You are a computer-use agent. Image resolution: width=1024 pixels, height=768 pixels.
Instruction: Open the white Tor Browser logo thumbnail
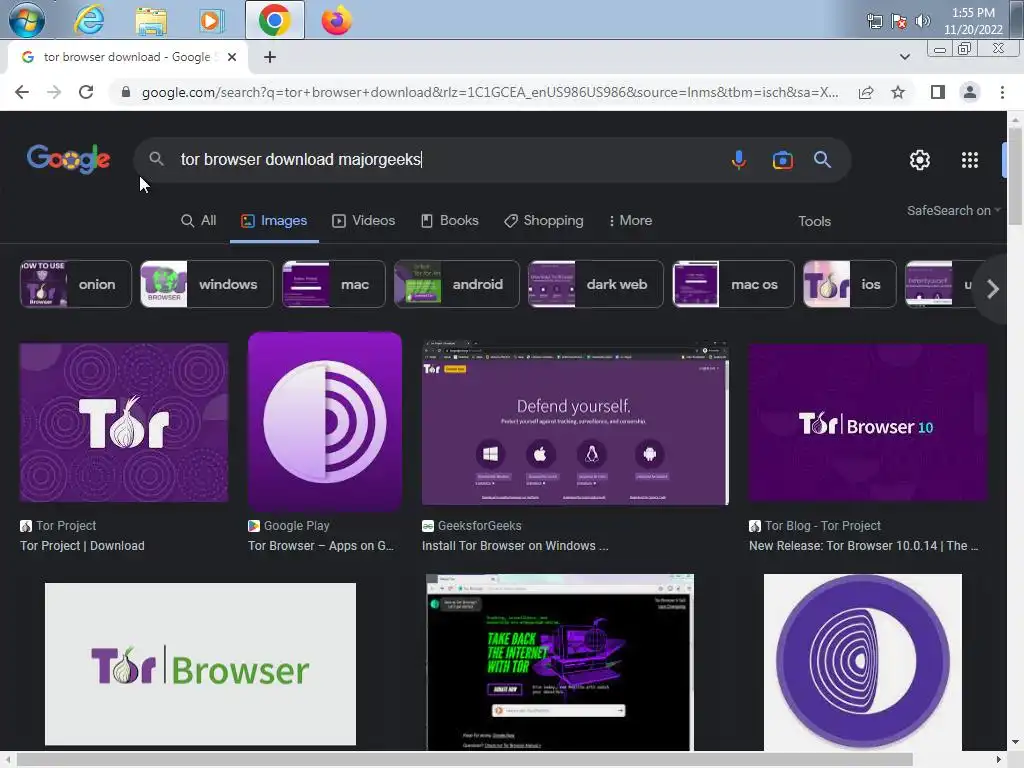200,664
